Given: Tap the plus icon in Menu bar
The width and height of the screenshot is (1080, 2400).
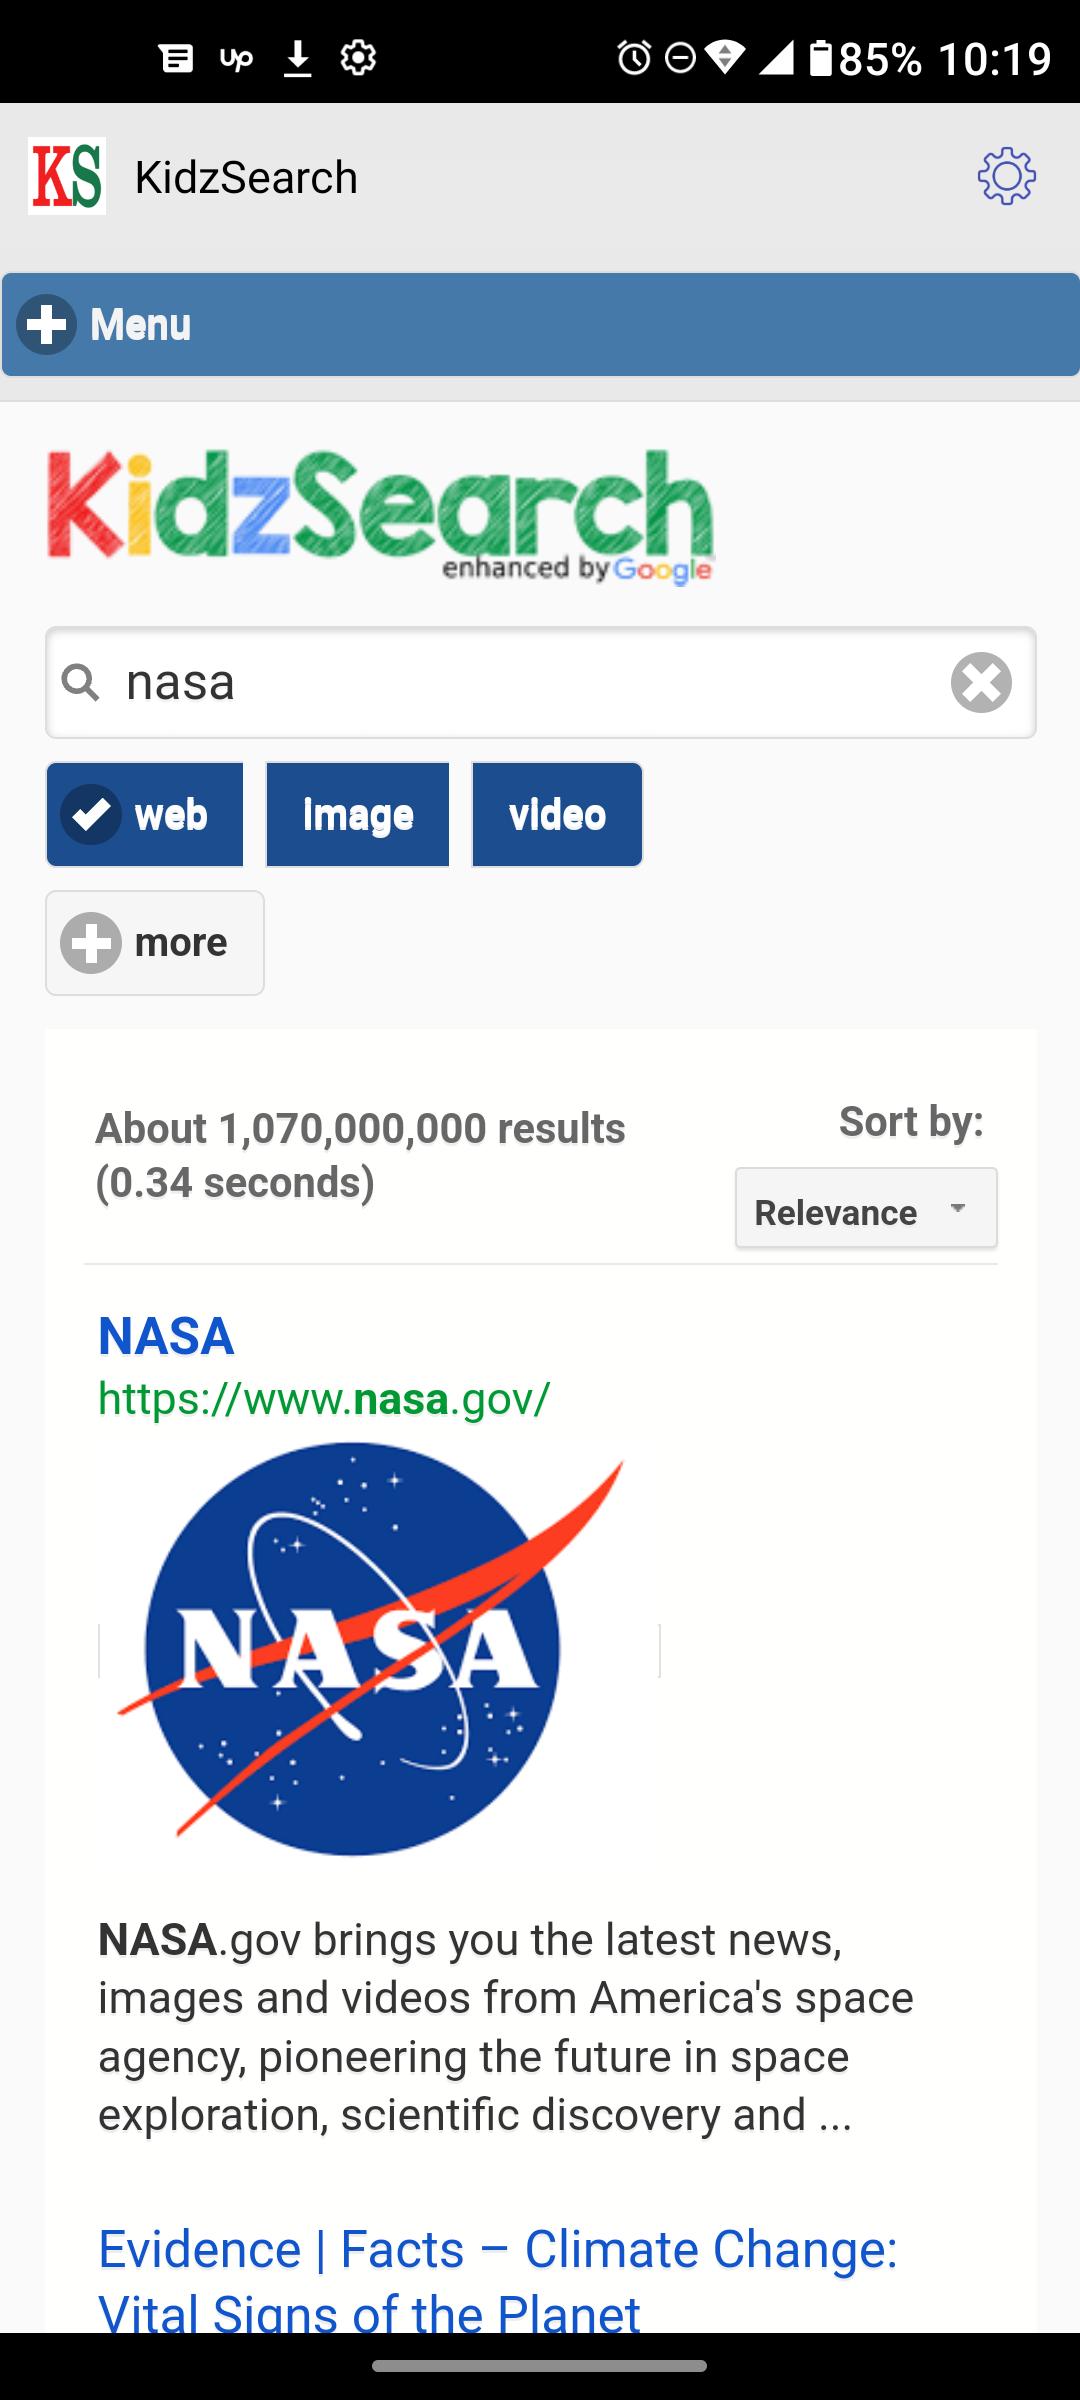Looking at the screenshot, I should (x=46, y=325).
